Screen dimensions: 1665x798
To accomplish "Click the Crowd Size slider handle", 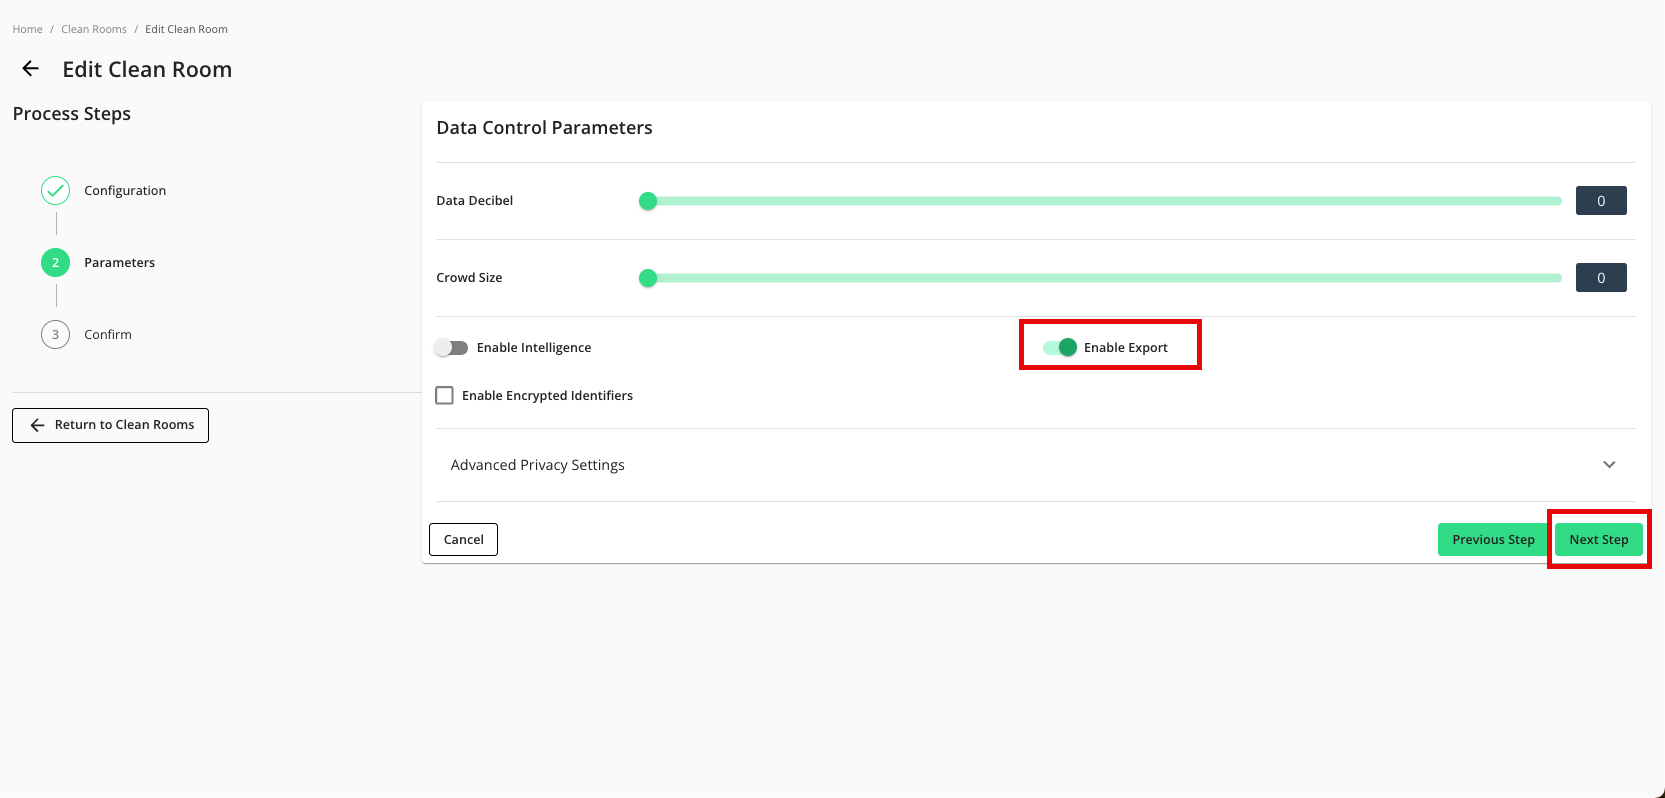I will pos(648,278).
